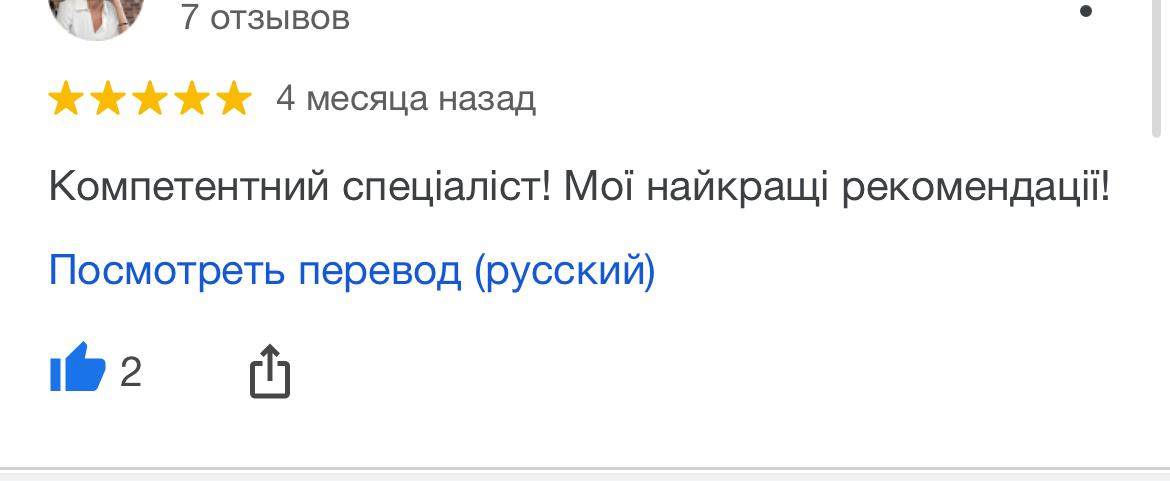Click the second star in the rating
This screenshot has height=481, width=1170.
pos(107,99)
